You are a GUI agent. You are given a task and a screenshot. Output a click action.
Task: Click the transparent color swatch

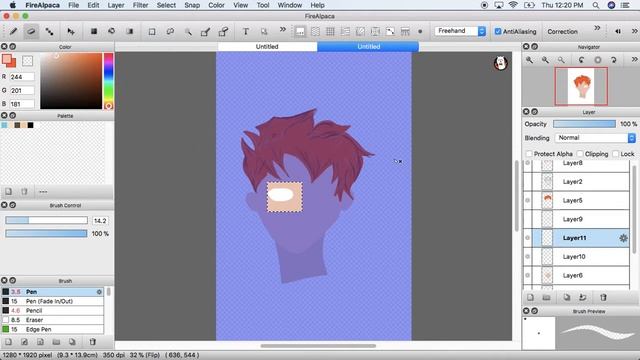tap(27, 61)
